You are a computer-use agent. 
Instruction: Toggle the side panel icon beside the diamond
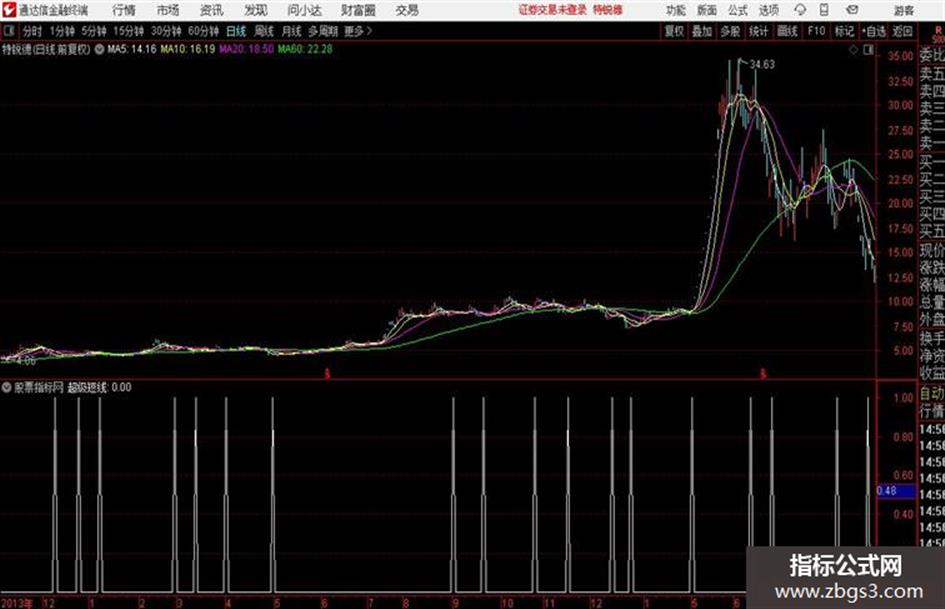pos(868,50)
